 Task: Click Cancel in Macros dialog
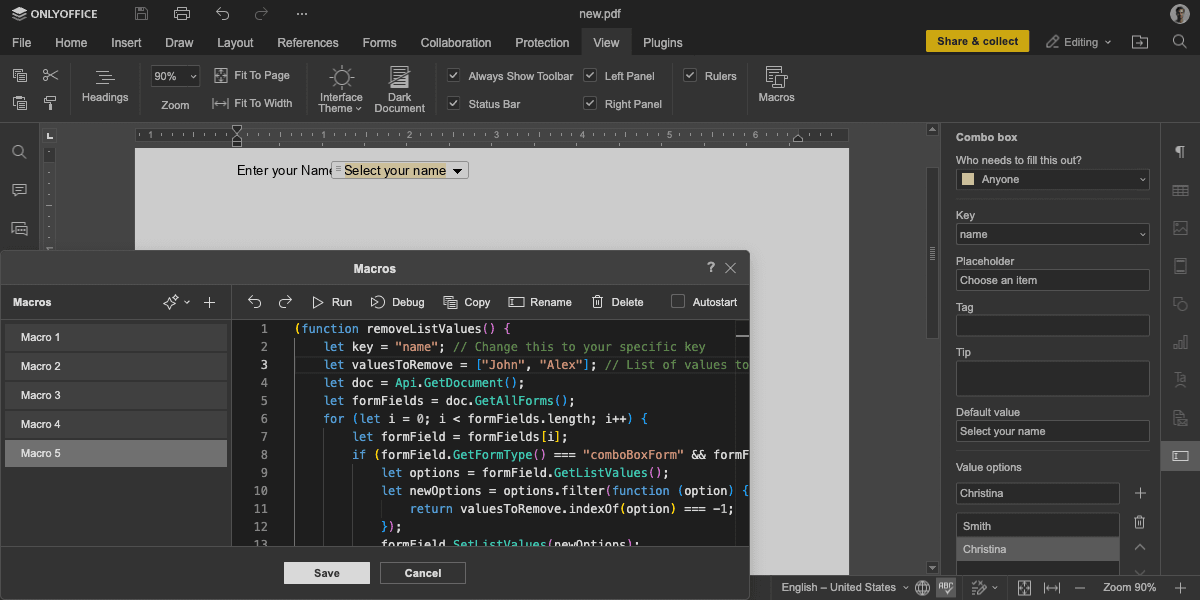(x=423, y=573)
